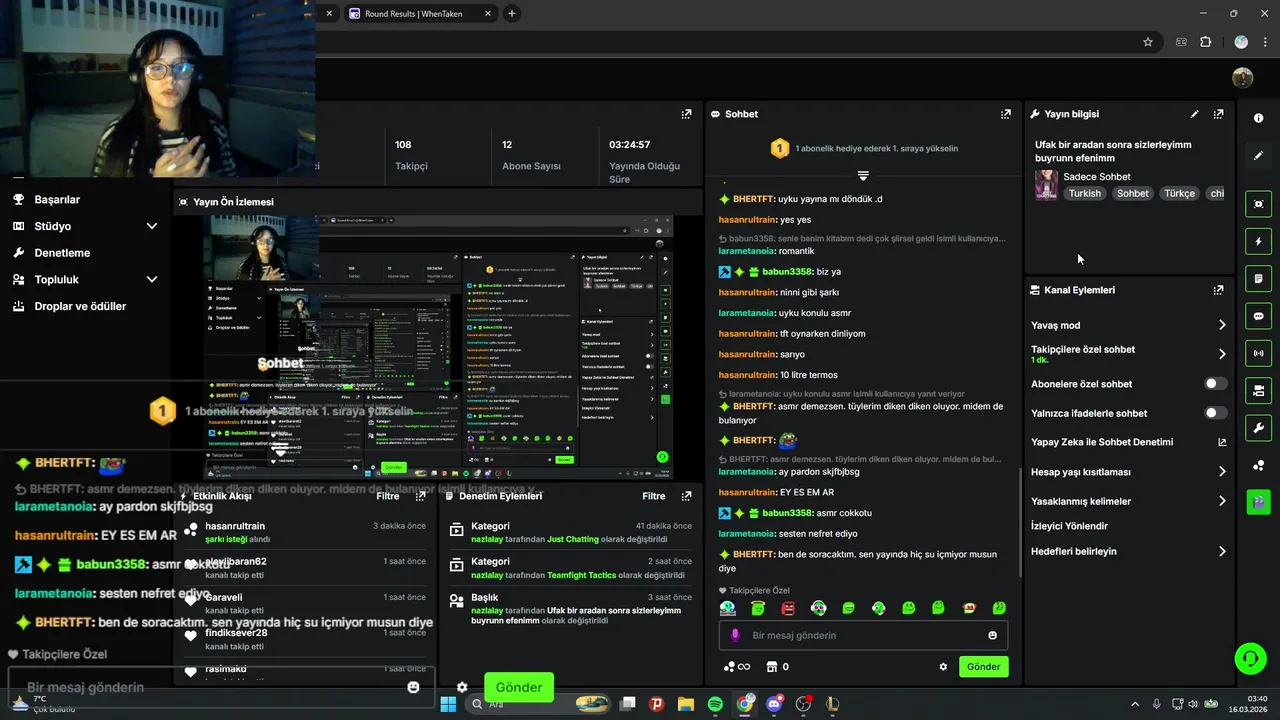Open emoji picker in chat message box

click(992, 635)
